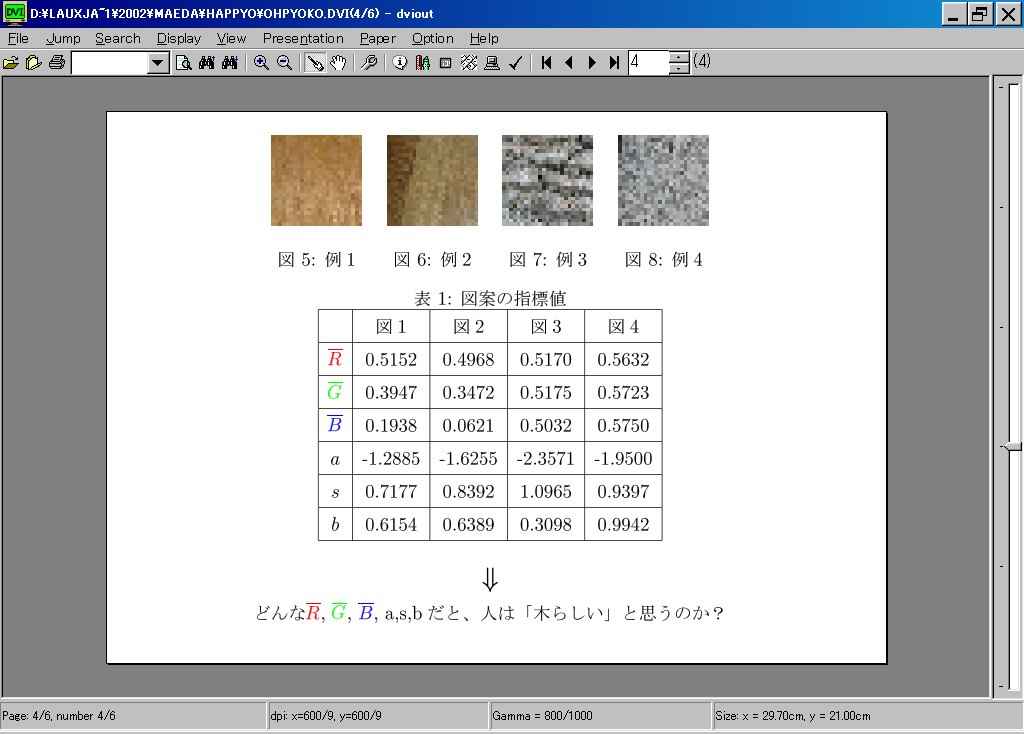Click the first binoculars search icon
This screenshot has height=734, width=1024.
coord(206,63)
